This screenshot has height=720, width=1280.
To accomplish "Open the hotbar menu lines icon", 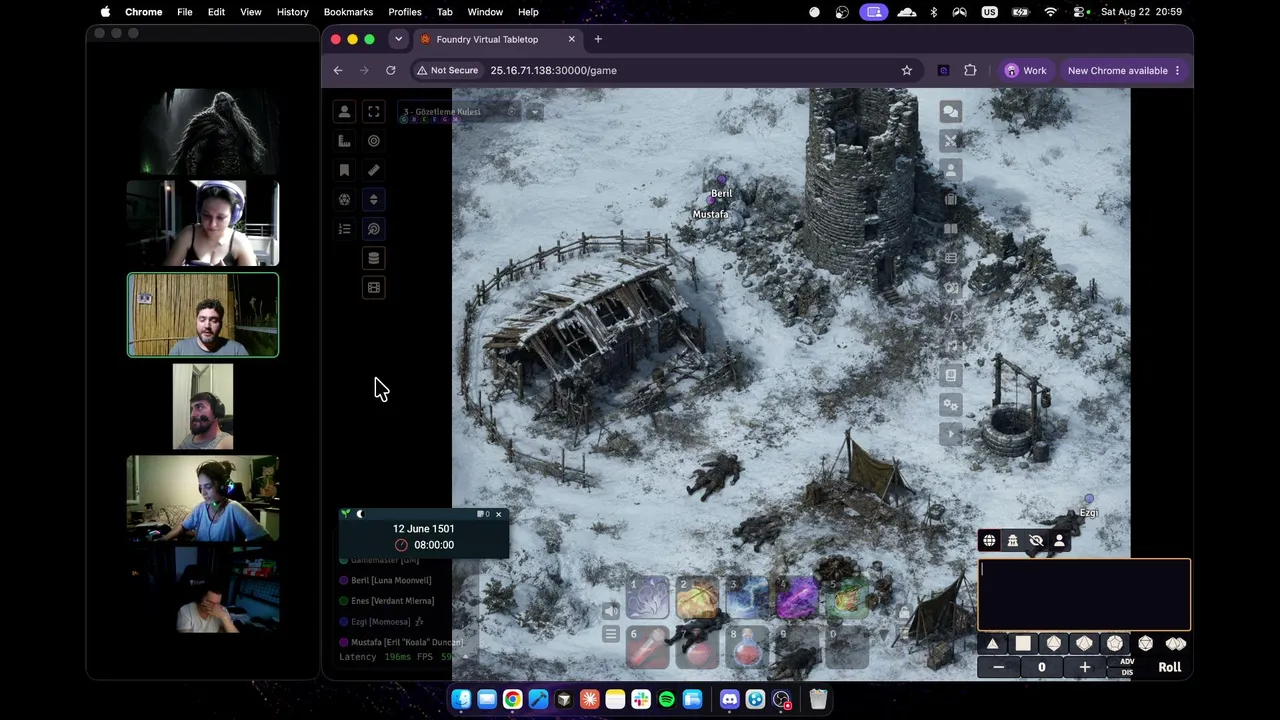I will [611, 634].
